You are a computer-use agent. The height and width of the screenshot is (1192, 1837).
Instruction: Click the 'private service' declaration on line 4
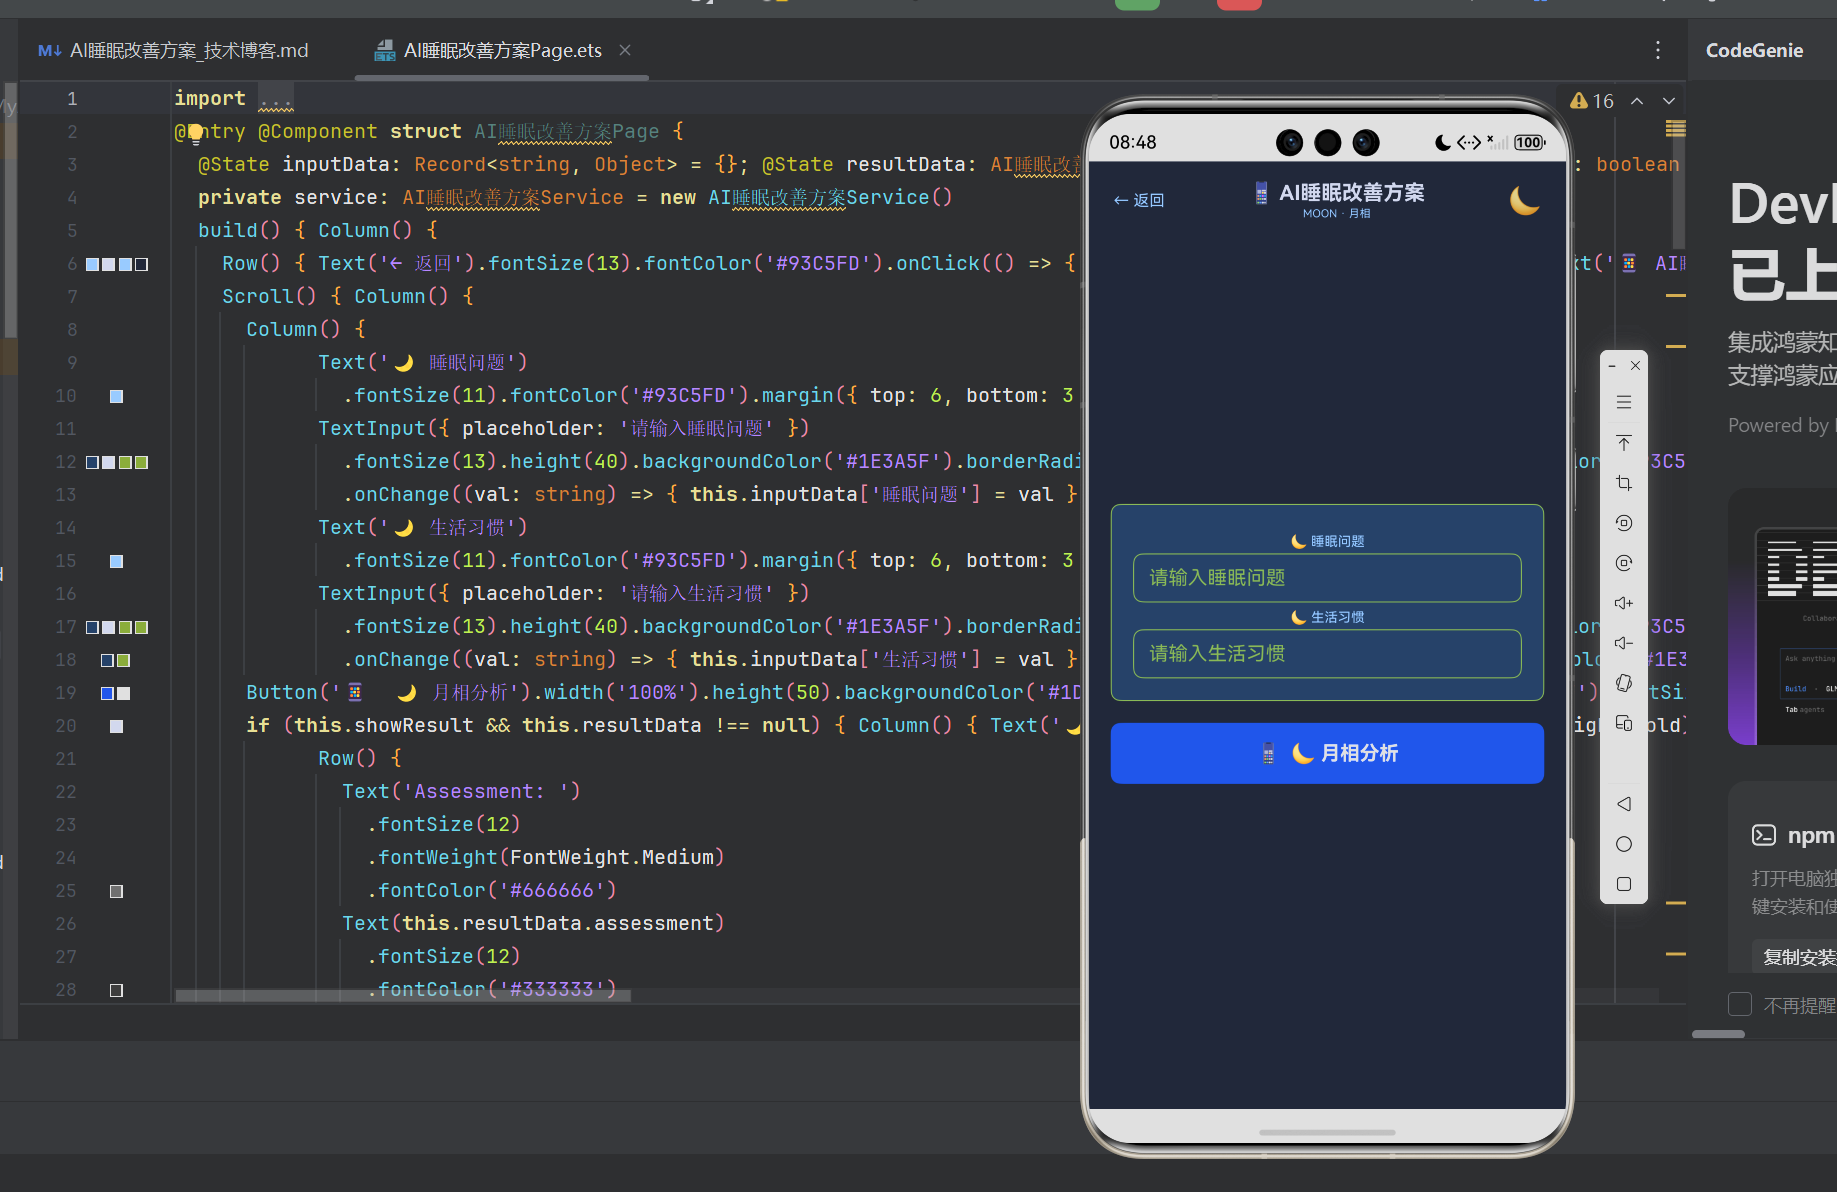(x=288, y=198)
